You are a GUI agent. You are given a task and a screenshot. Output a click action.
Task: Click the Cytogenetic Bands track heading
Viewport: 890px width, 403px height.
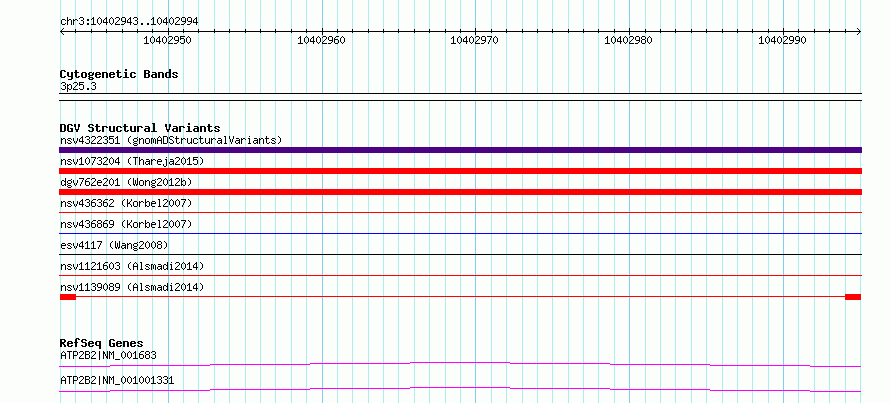[x=119, y=74]
